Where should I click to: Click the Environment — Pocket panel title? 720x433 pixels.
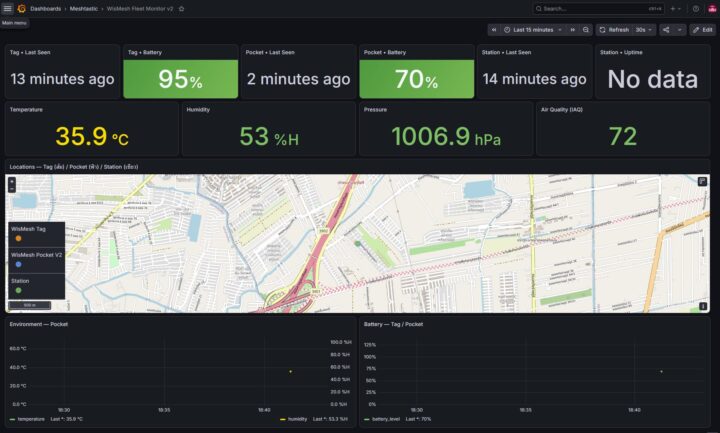click(39, 324)
